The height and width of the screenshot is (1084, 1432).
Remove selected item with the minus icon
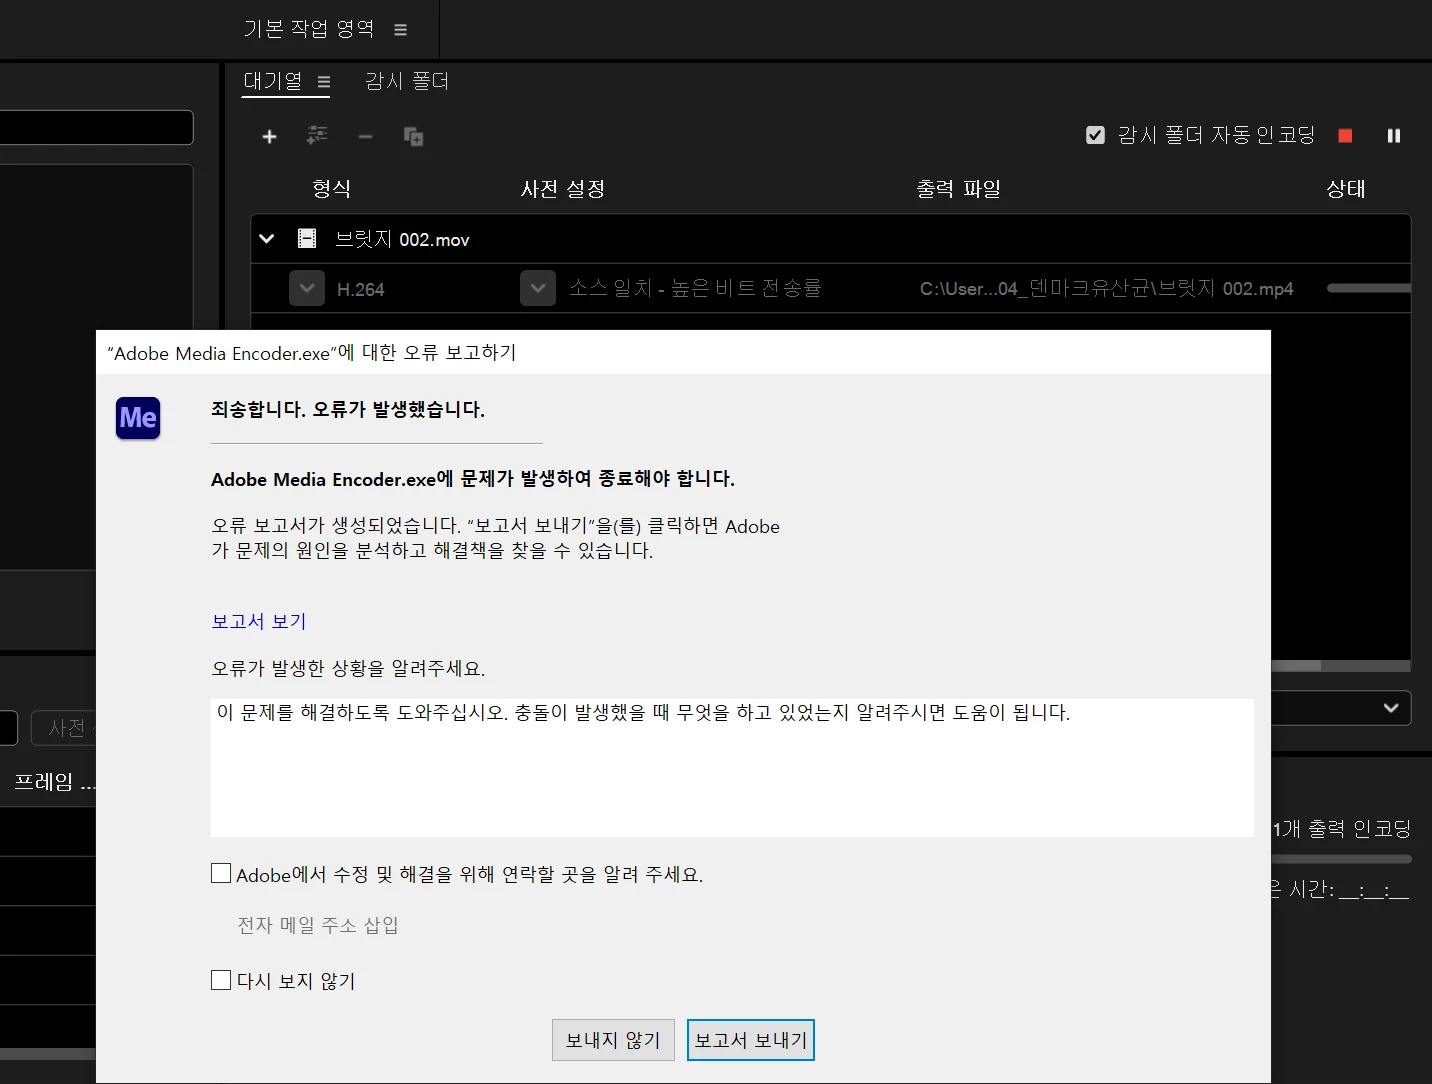[x=365, y=136]
